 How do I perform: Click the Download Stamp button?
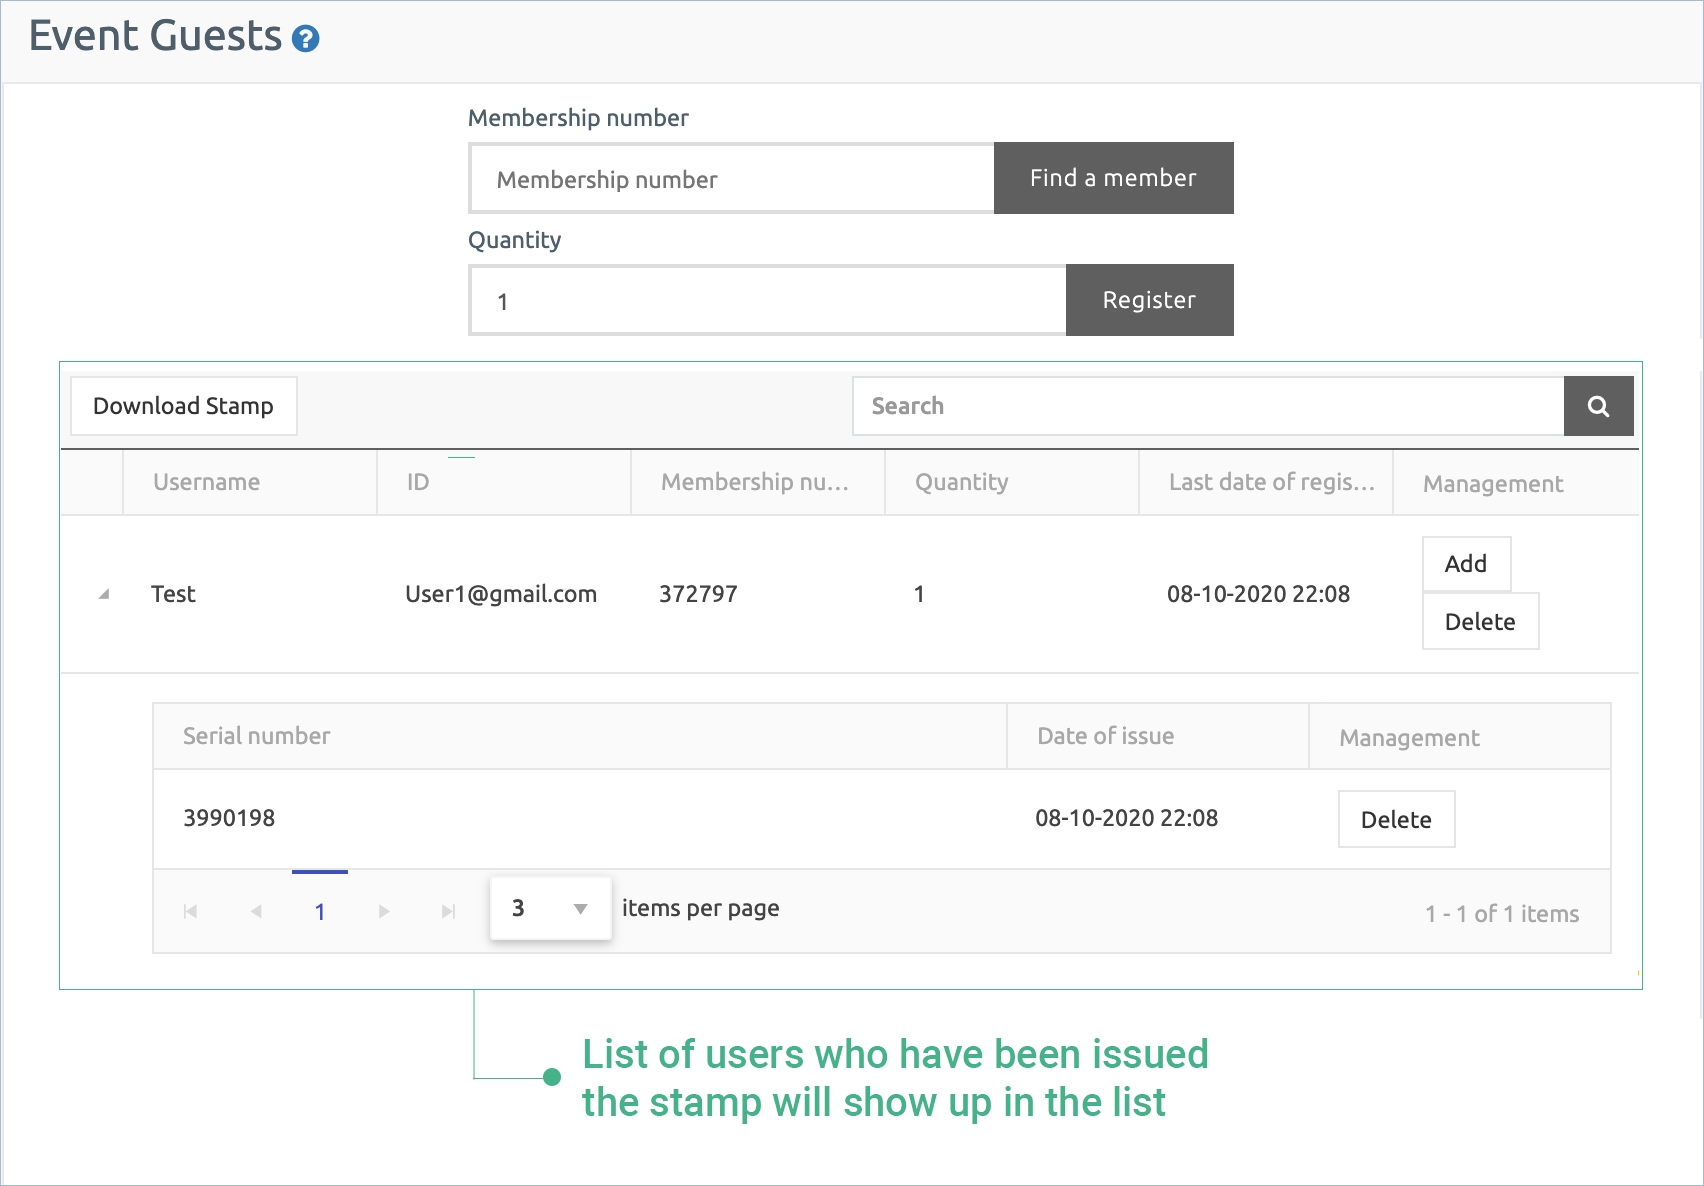[x=183, y=406]
